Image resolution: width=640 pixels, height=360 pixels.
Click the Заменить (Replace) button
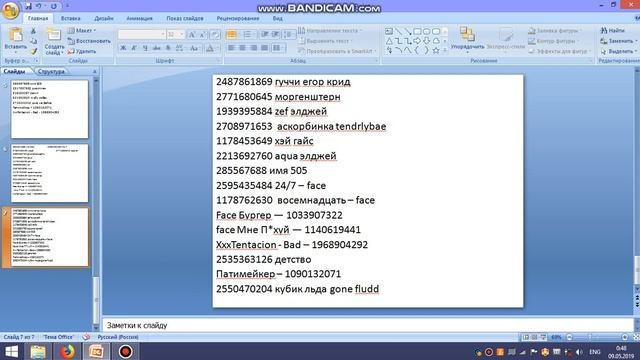(x=619, y=41)
